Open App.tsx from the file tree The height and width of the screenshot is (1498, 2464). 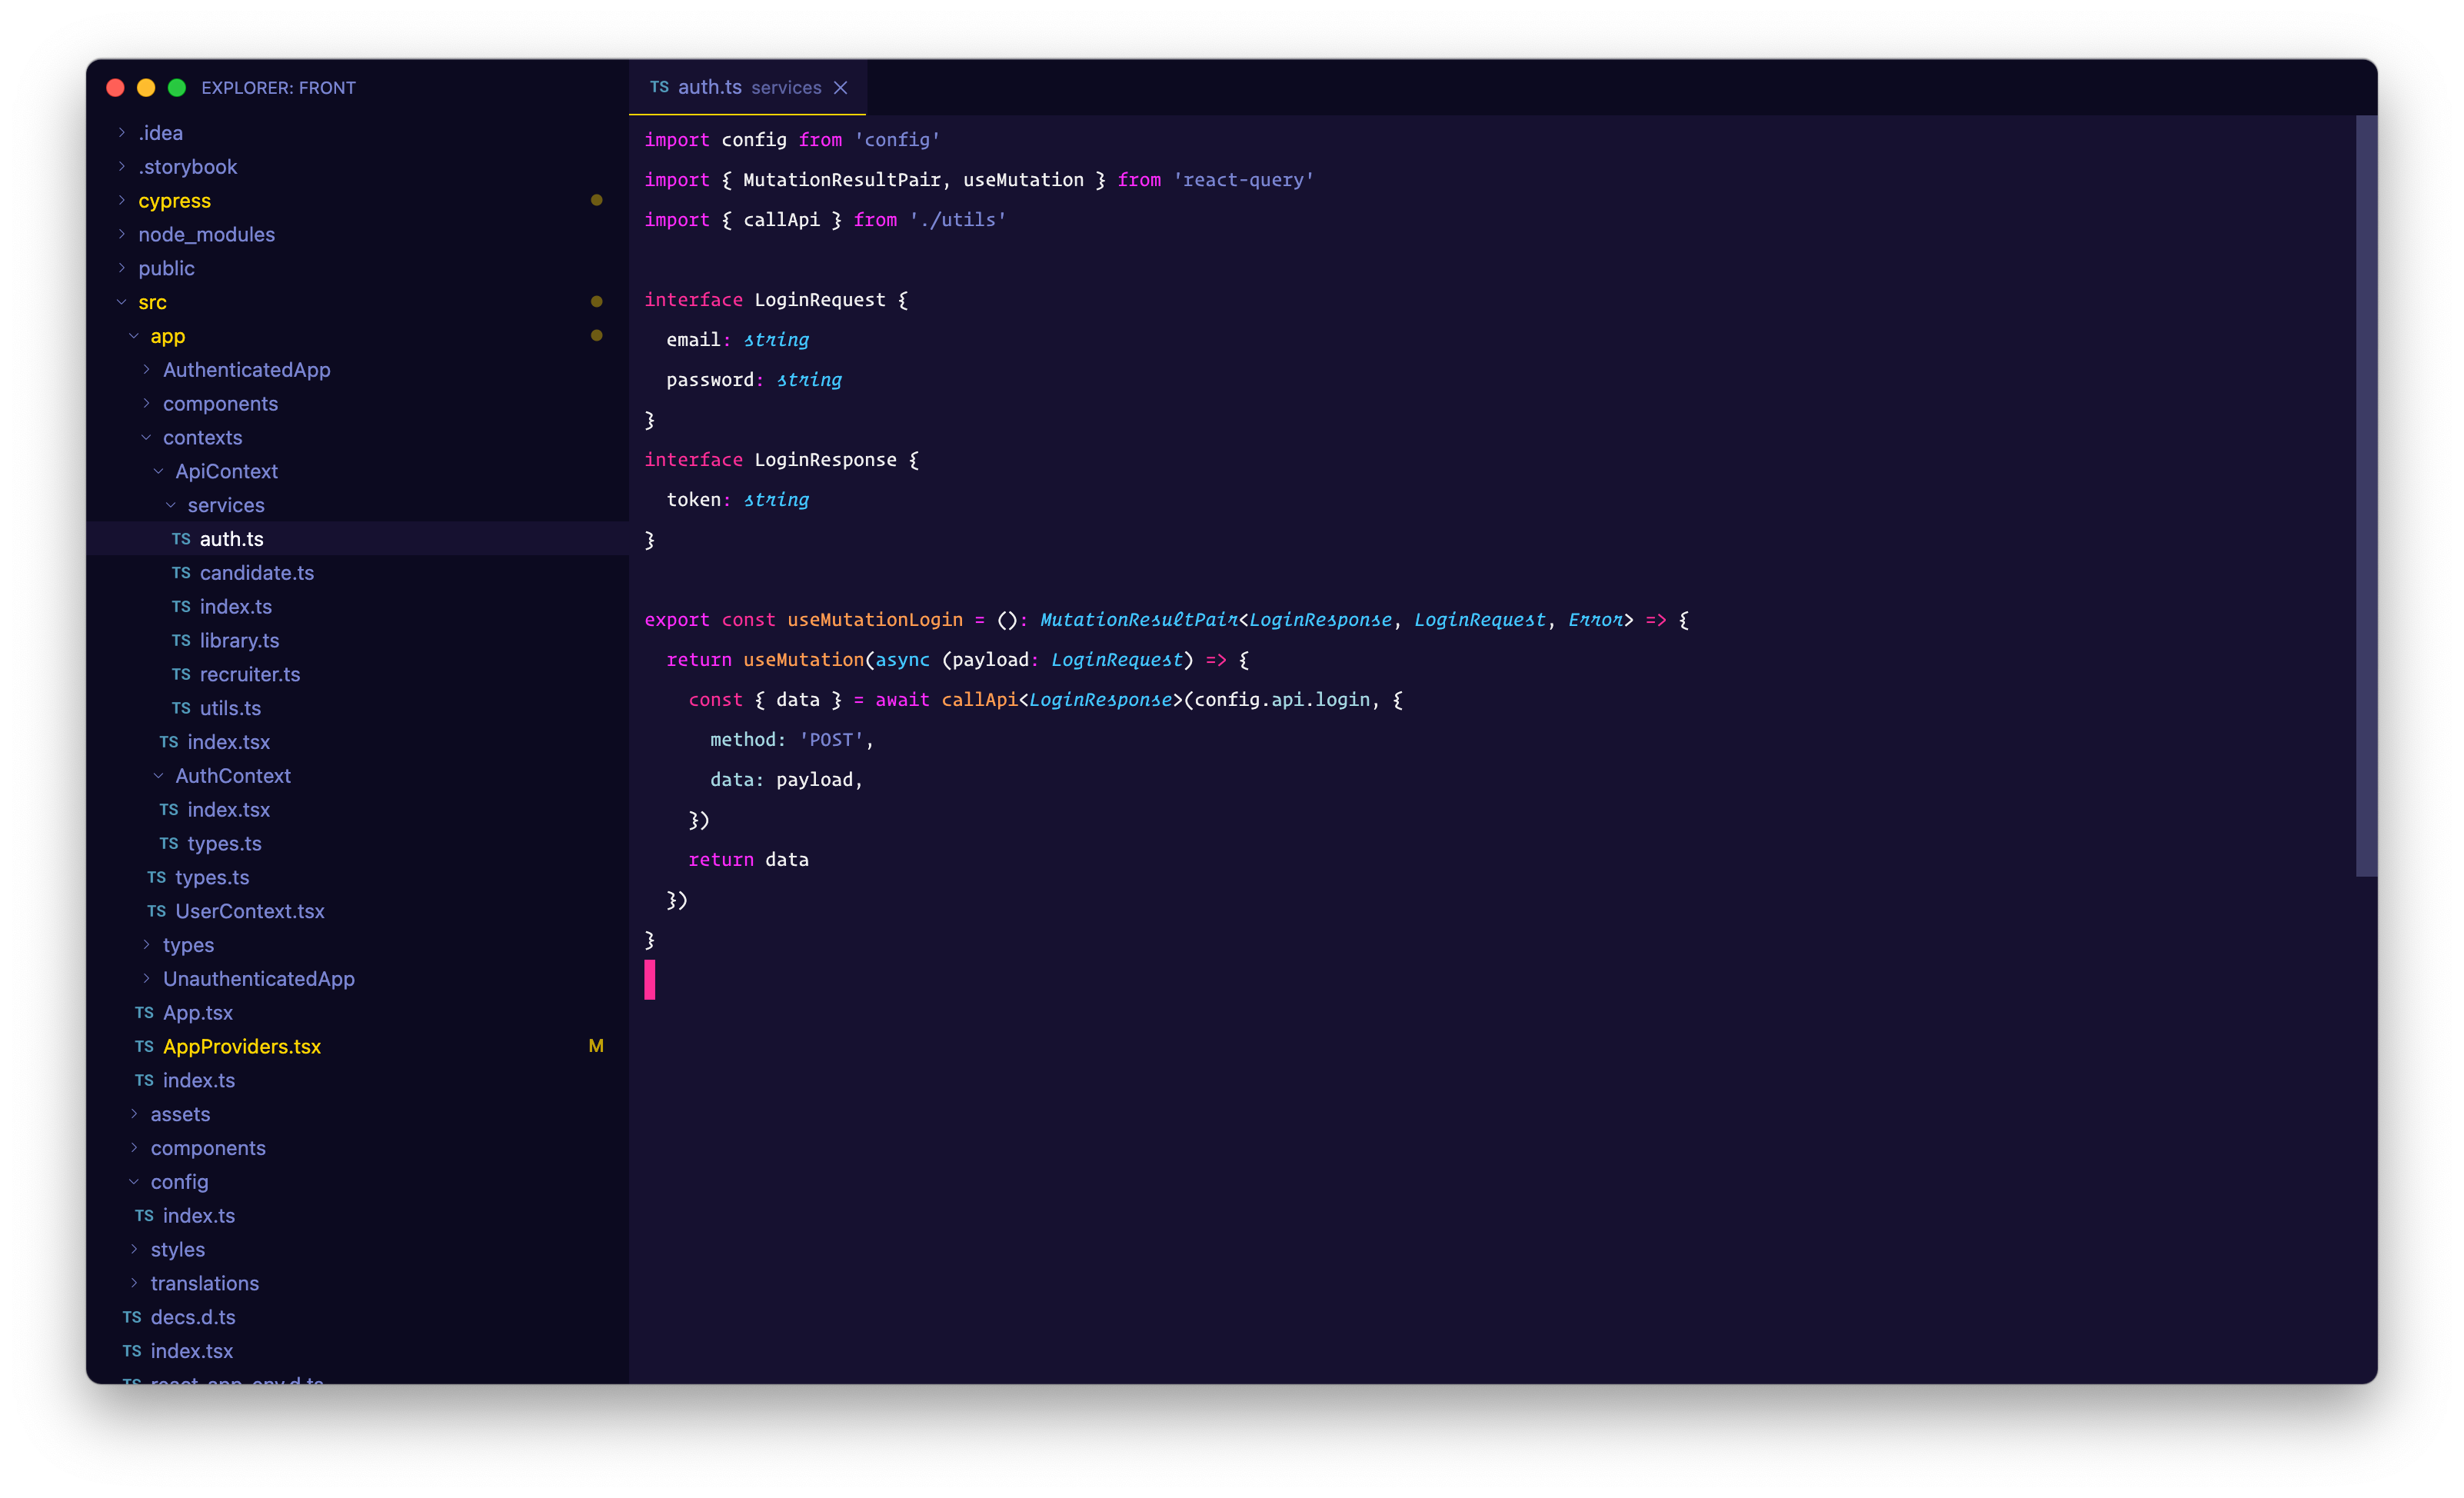(197, 1013)
